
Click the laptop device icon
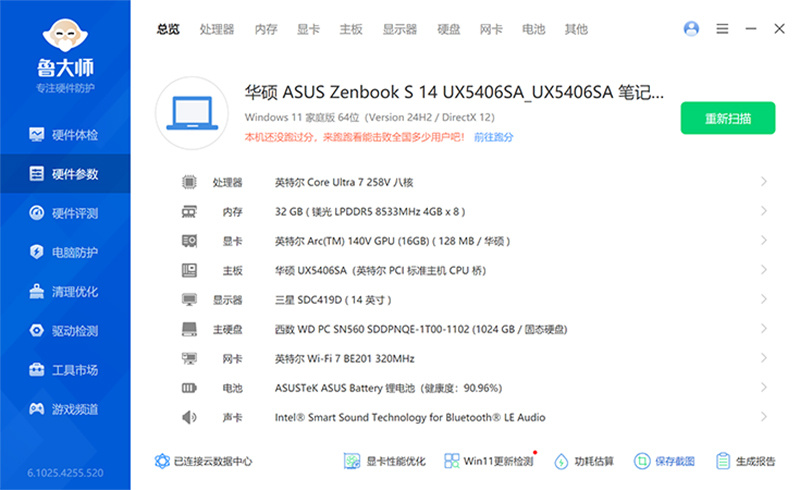tap(192, 113)
